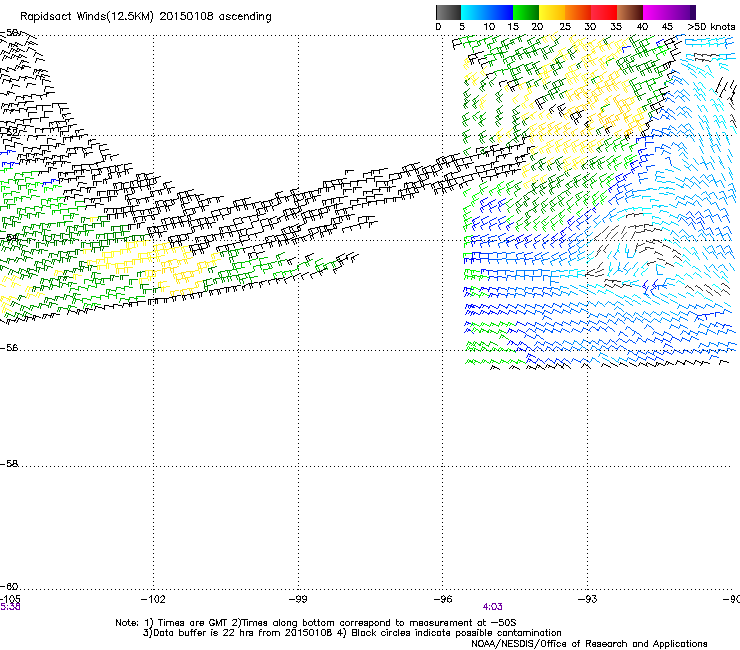Click the 'Rapidscat Winds(12.5KM) 20150108 ascending' title
The height and width of the screenshot is (650, 740).
tap(146, 17)
